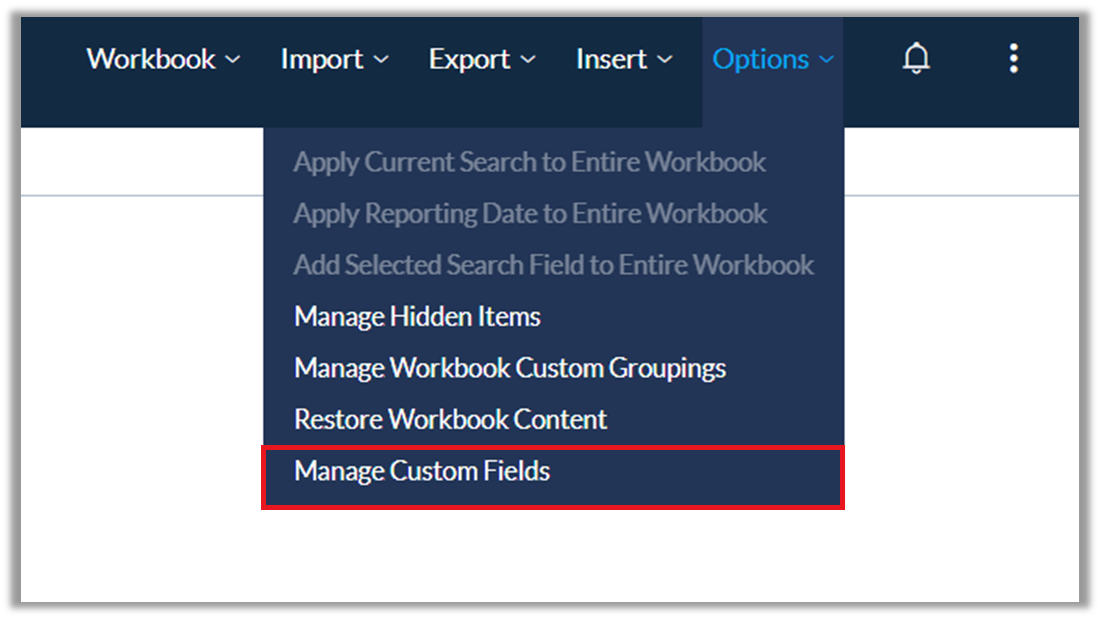This screenshot has width=1100, height=619.
Task: Open the Insert menu label
Action: [x=611, y=59]
